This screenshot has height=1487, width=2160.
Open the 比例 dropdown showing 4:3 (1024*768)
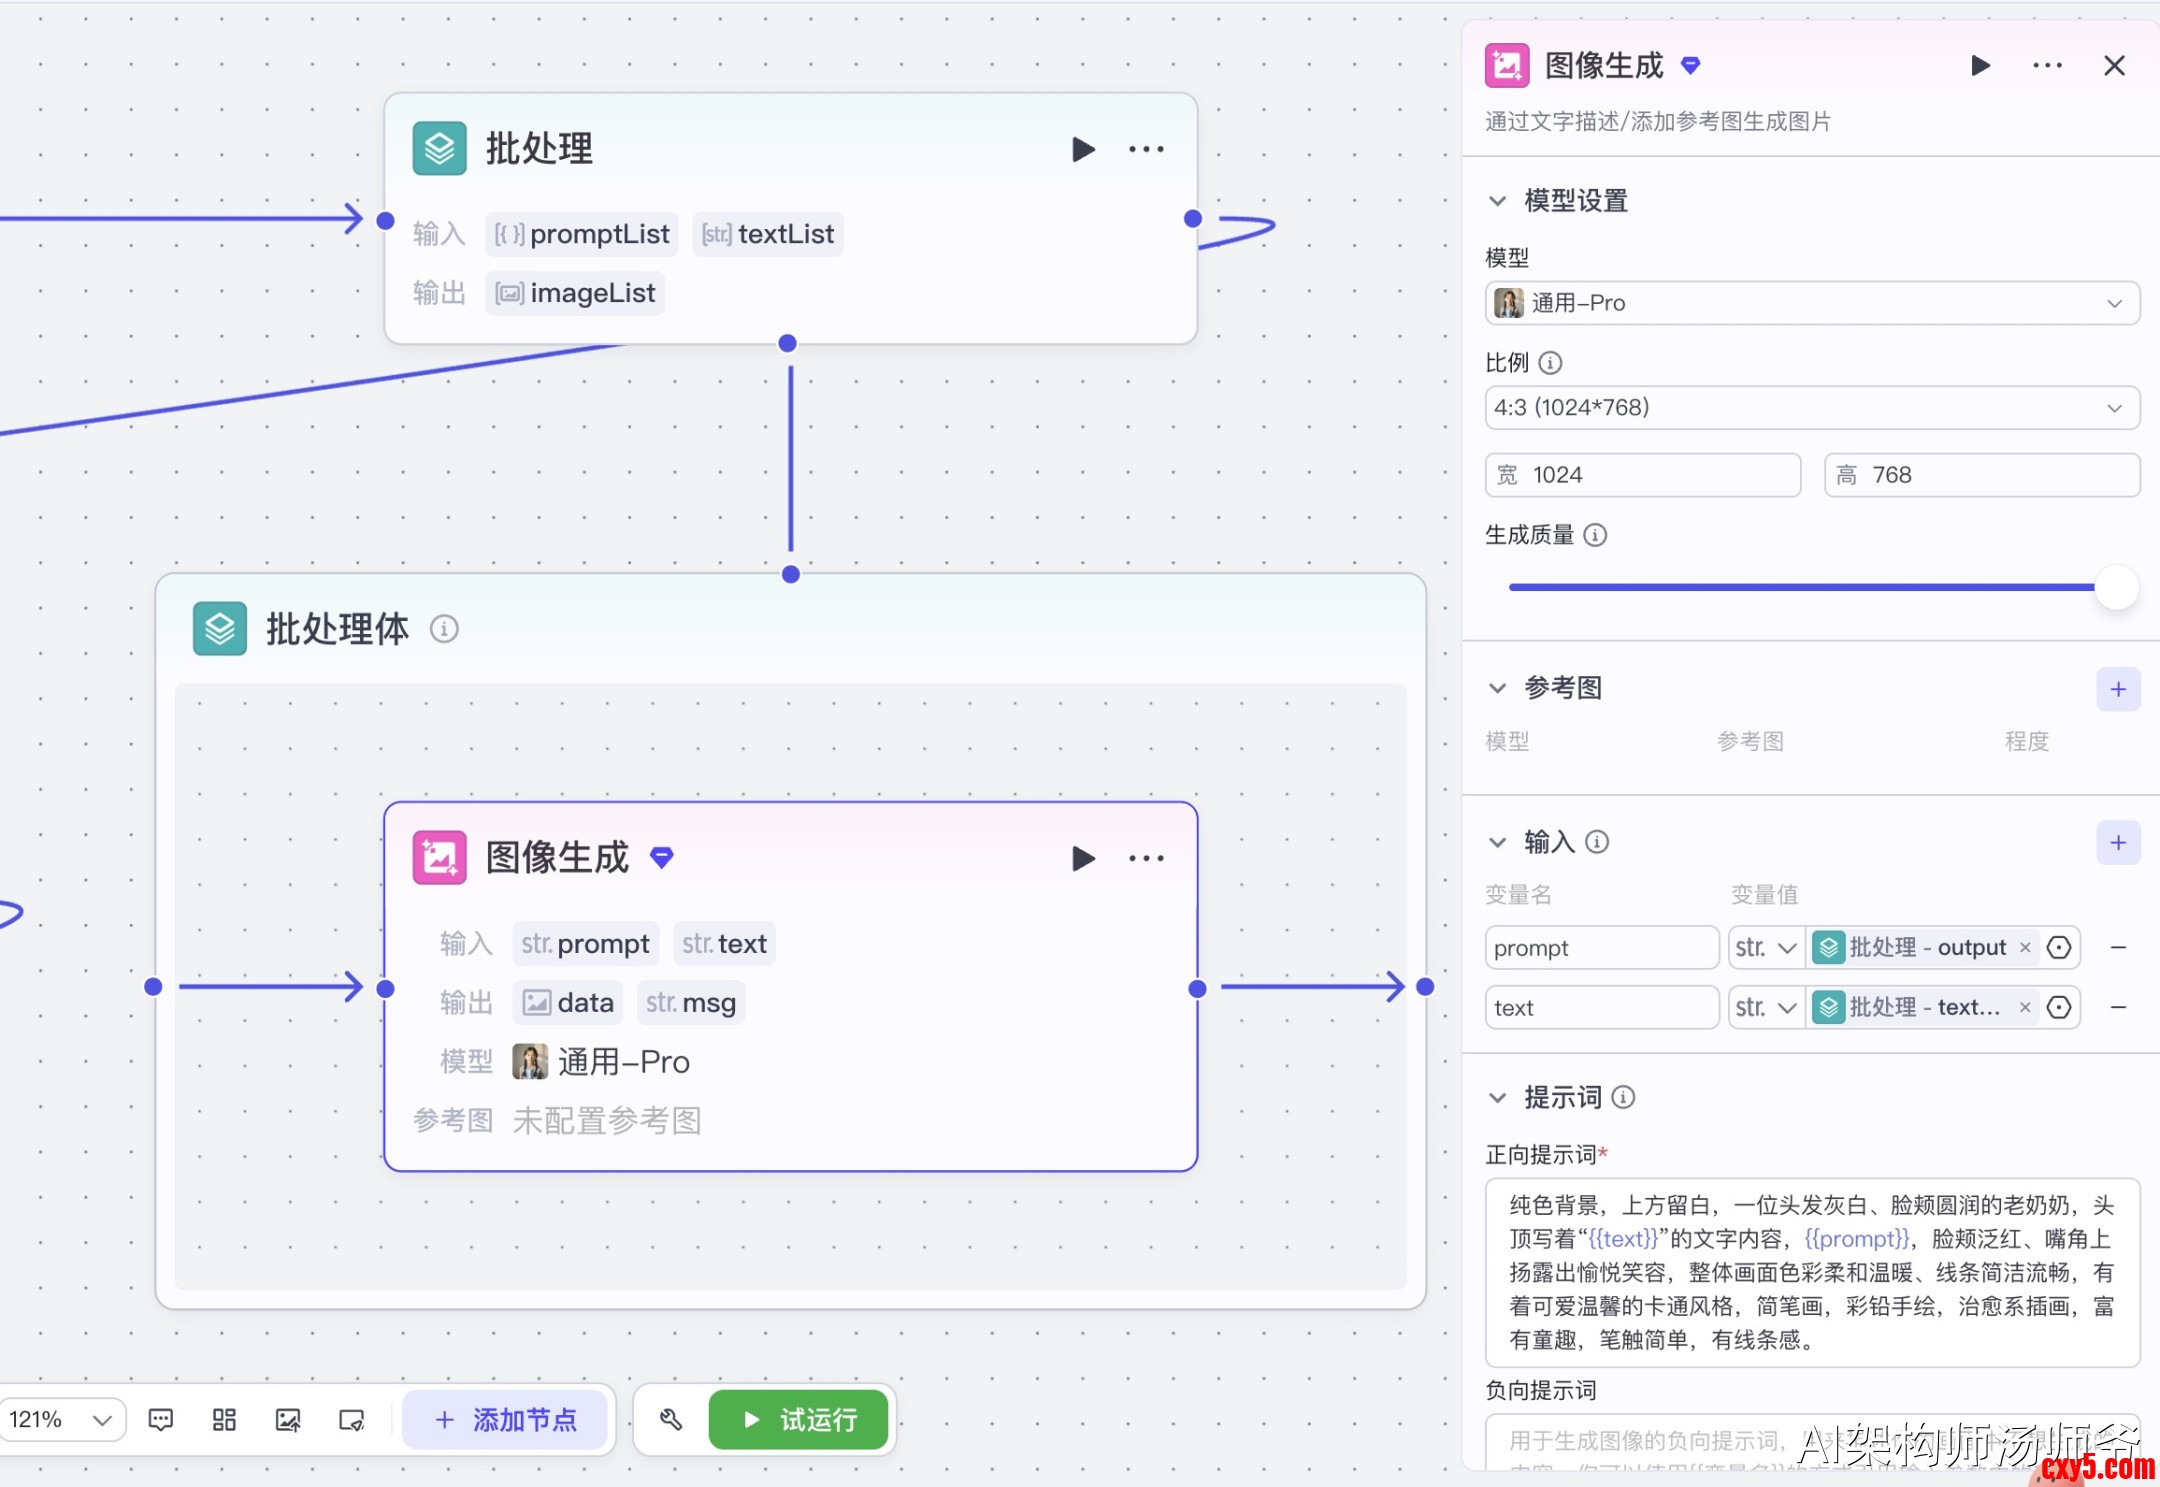coord(1811,408)
